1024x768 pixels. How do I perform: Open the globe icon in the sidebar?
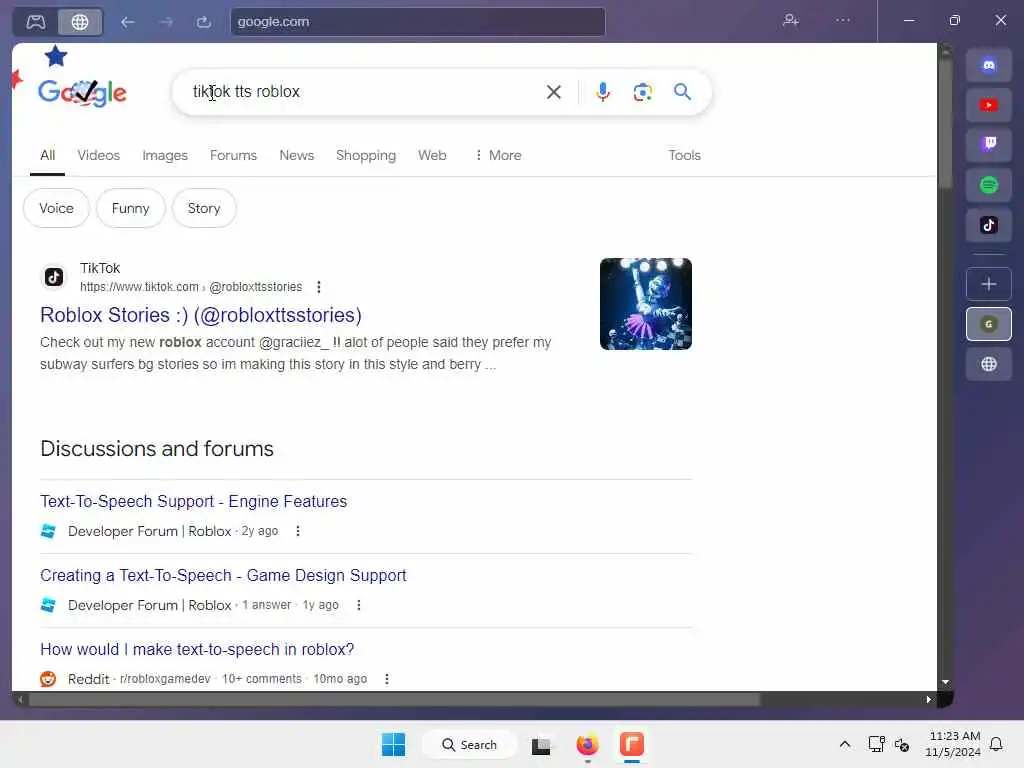pyautogui.click(x=989, y=364)
